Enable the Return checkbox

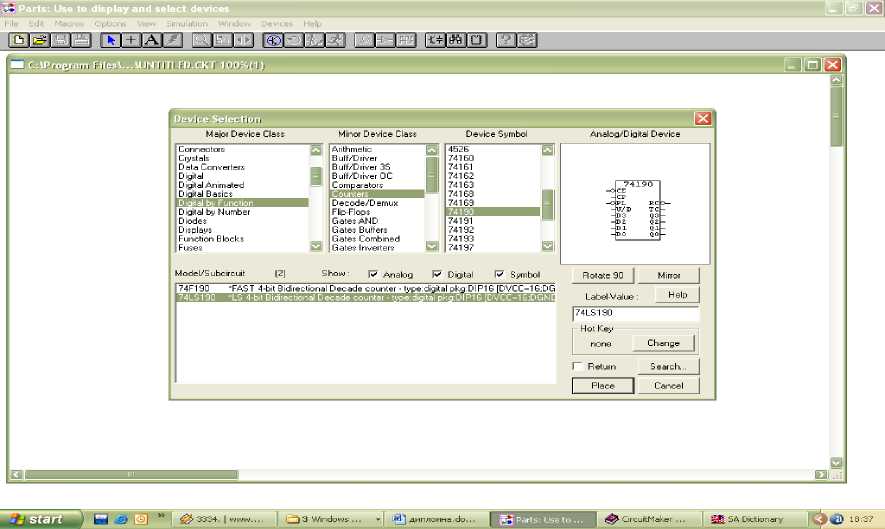tap(578, 367)
